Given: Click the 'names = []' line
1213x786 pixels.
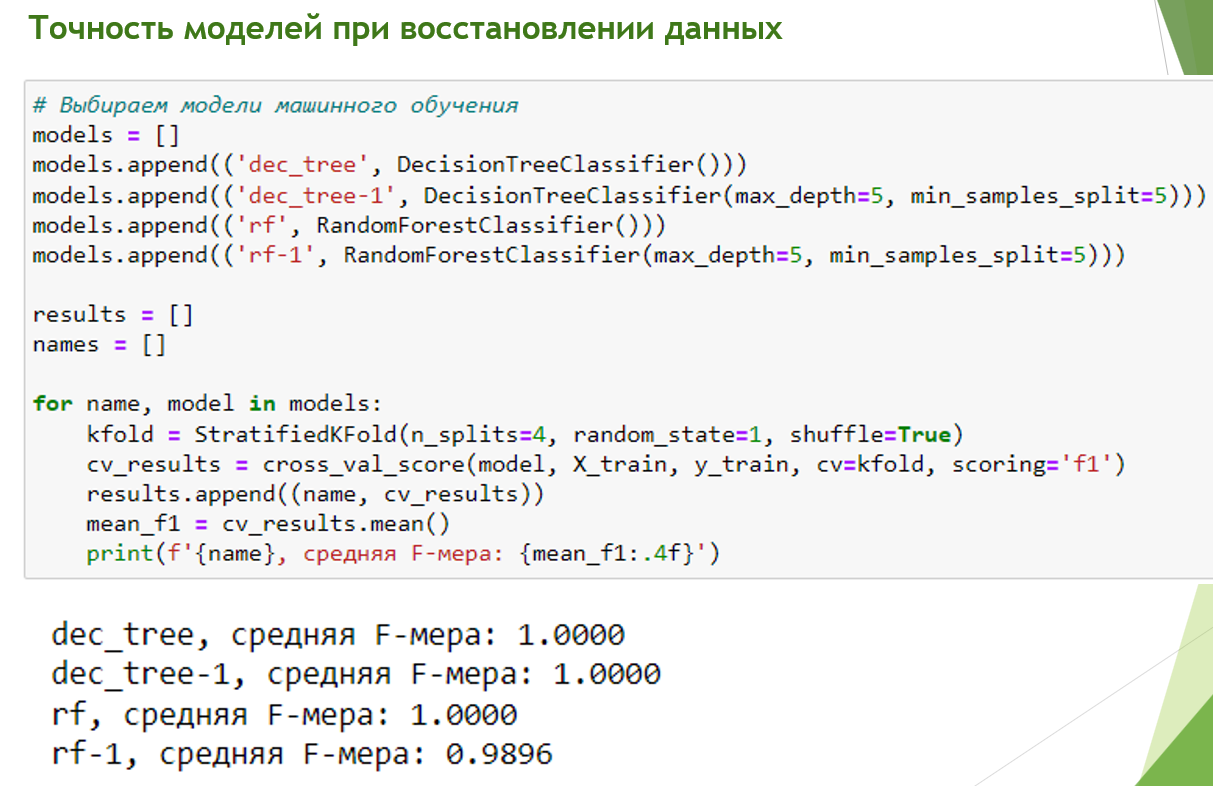Looking at the screenshot, I should point(98,344).
